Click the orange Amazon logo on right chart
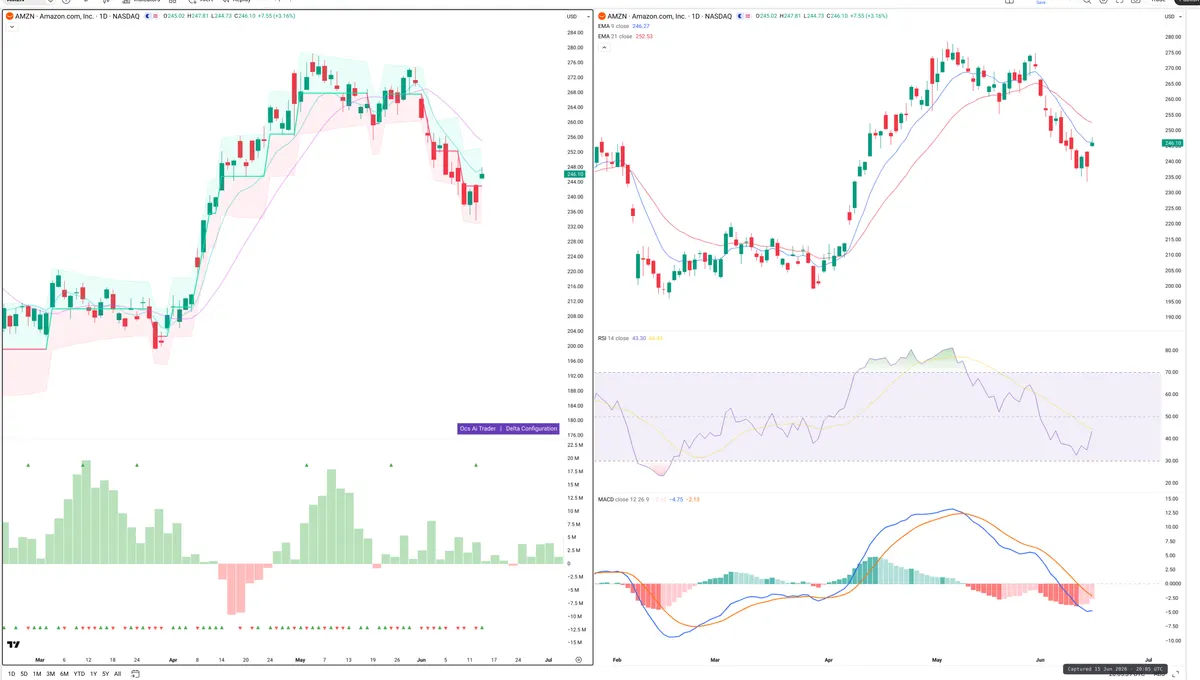 point(601,16)
